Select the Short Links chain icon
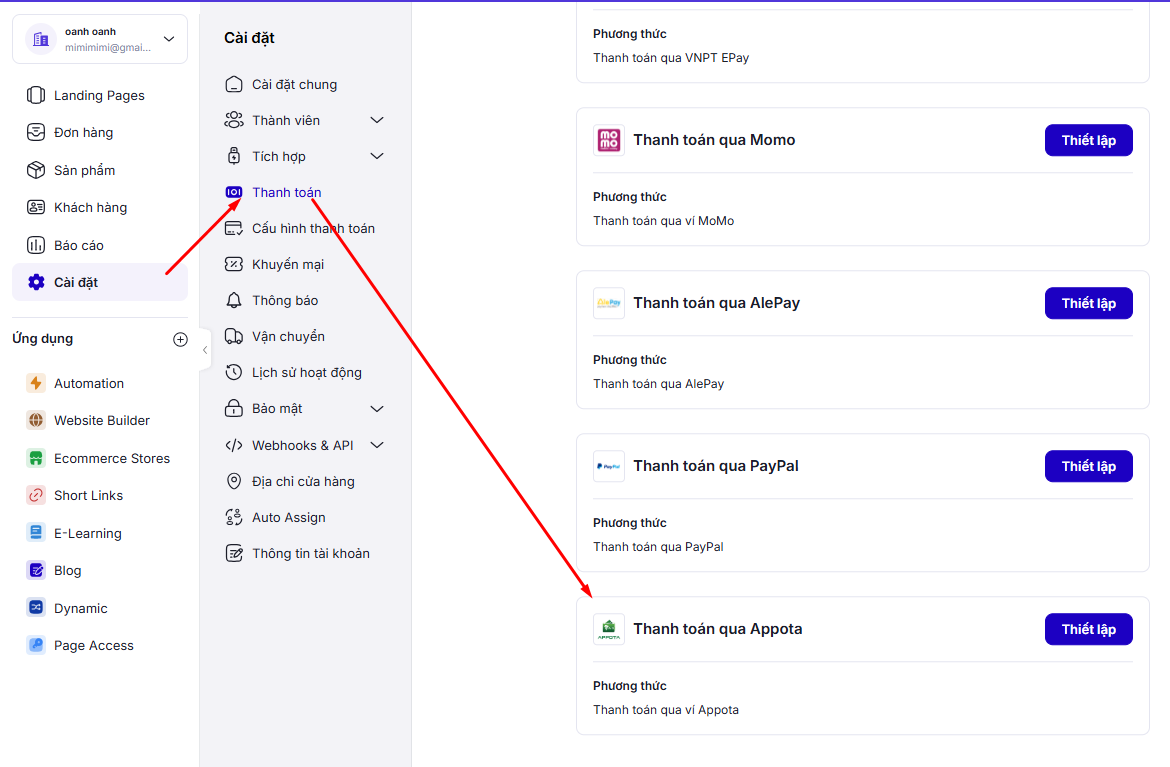The width and height of the screenshot is (1170, 767). click(36, 495)
